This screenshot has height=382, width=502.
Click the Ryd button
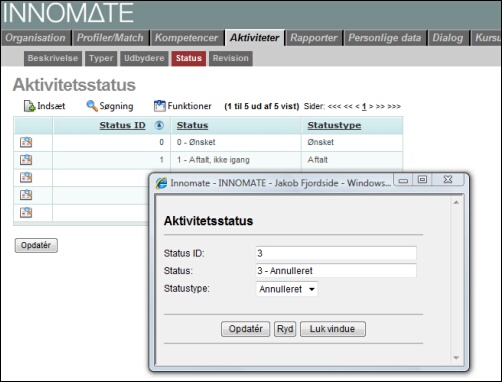pos(285,329)
